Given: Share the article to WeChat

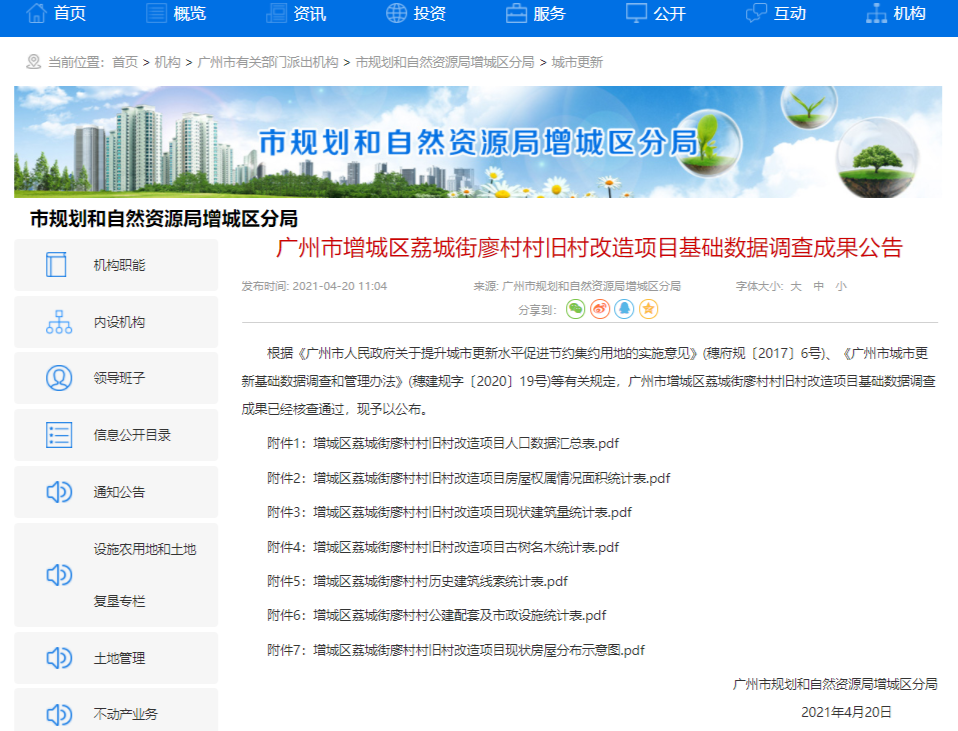Looking at the screenshot, I should coord(575,309).
